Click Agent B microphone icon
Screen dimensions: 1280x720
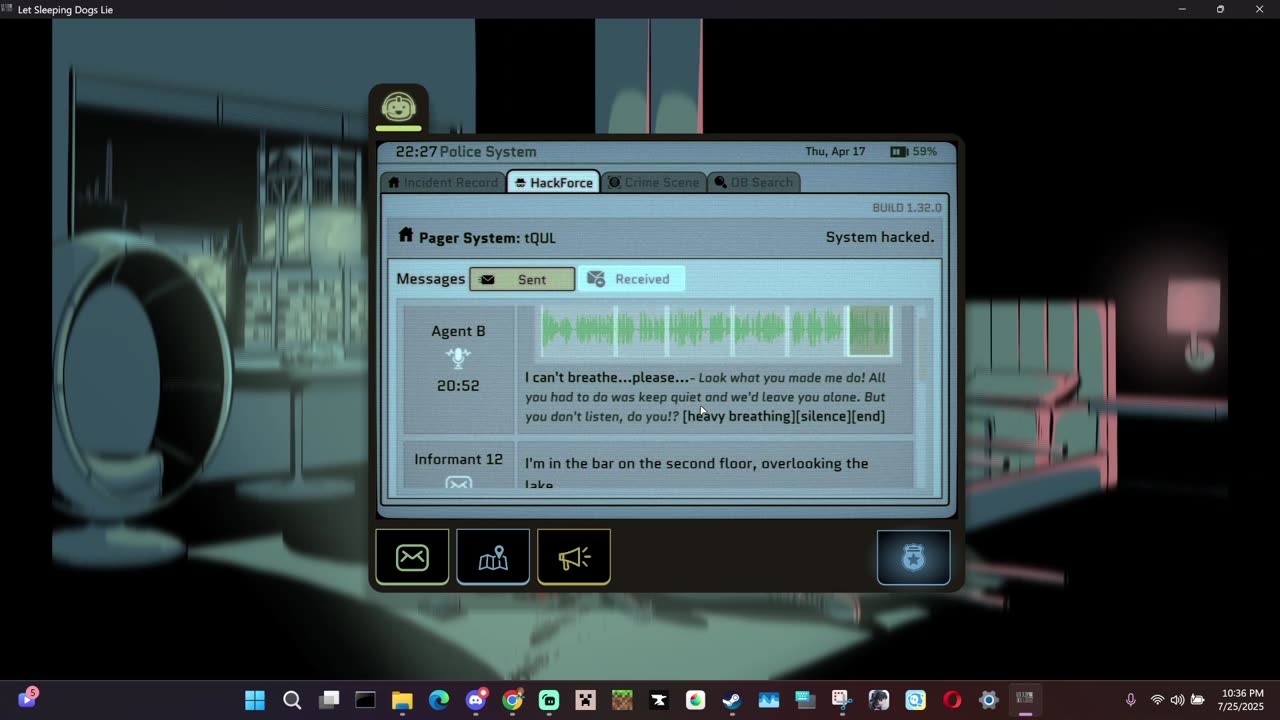(x=458, y=358)
